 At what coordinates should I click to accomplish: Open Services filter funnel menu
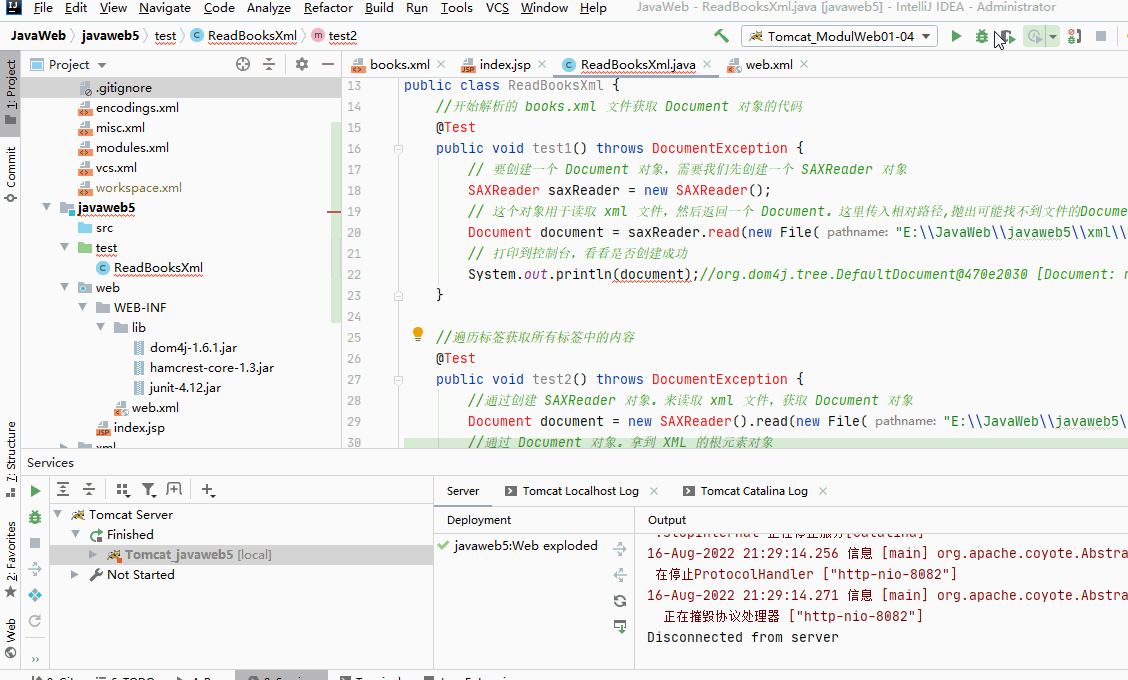(148, 489)
